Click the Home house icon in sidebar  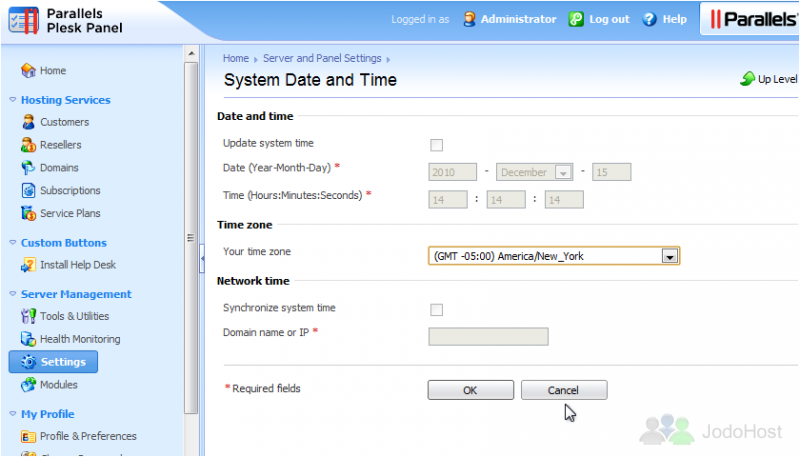pyautogui.click(x=28, y=70)
